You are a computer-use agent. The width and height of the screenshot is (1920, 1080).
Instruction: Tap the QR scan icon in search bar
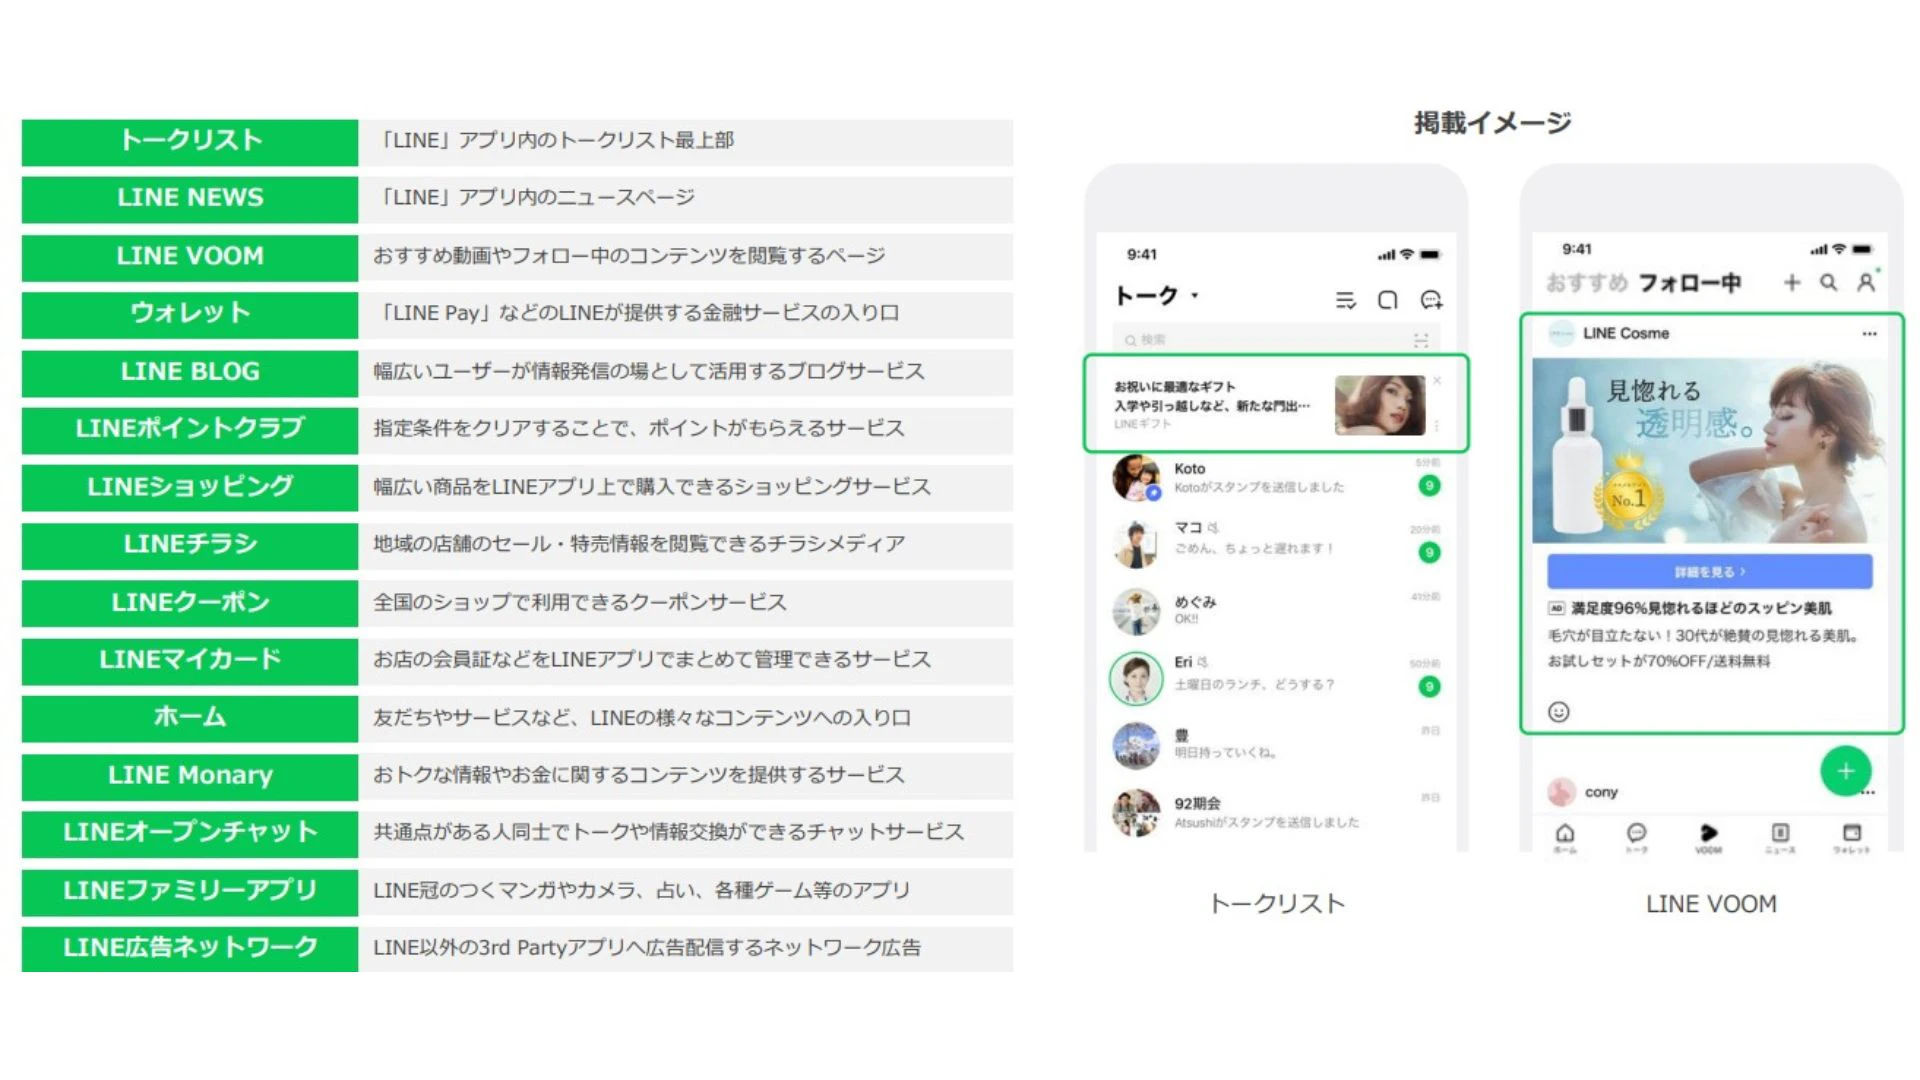[1421, 341]
